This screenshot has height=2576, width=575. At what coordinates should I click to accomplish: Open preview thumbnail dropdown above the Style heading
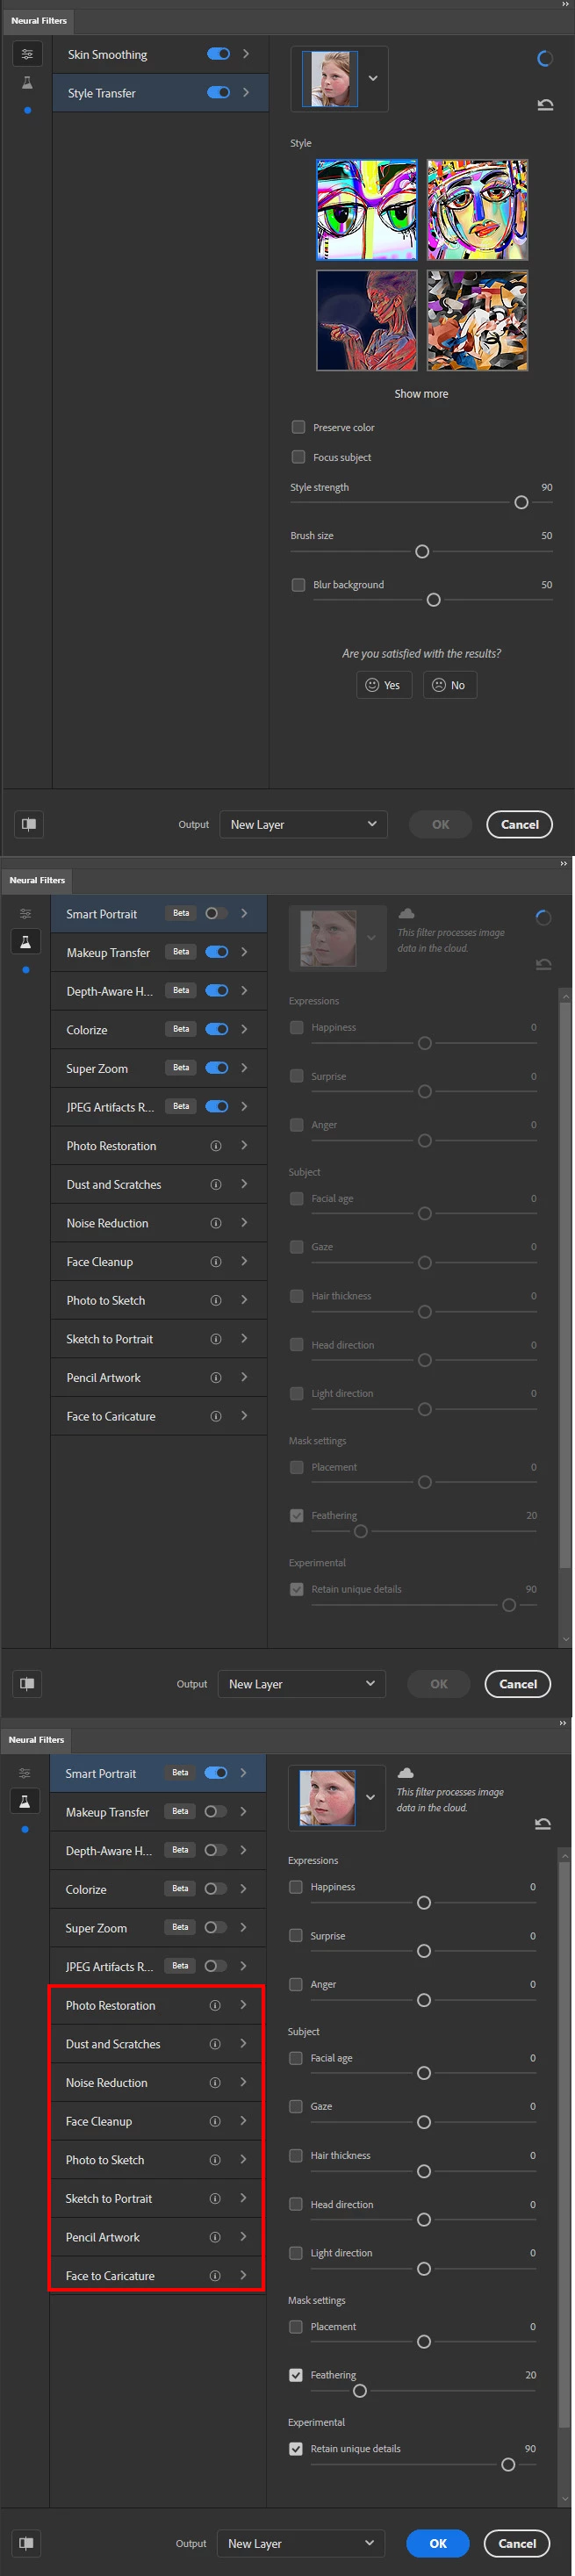(373, 78)
